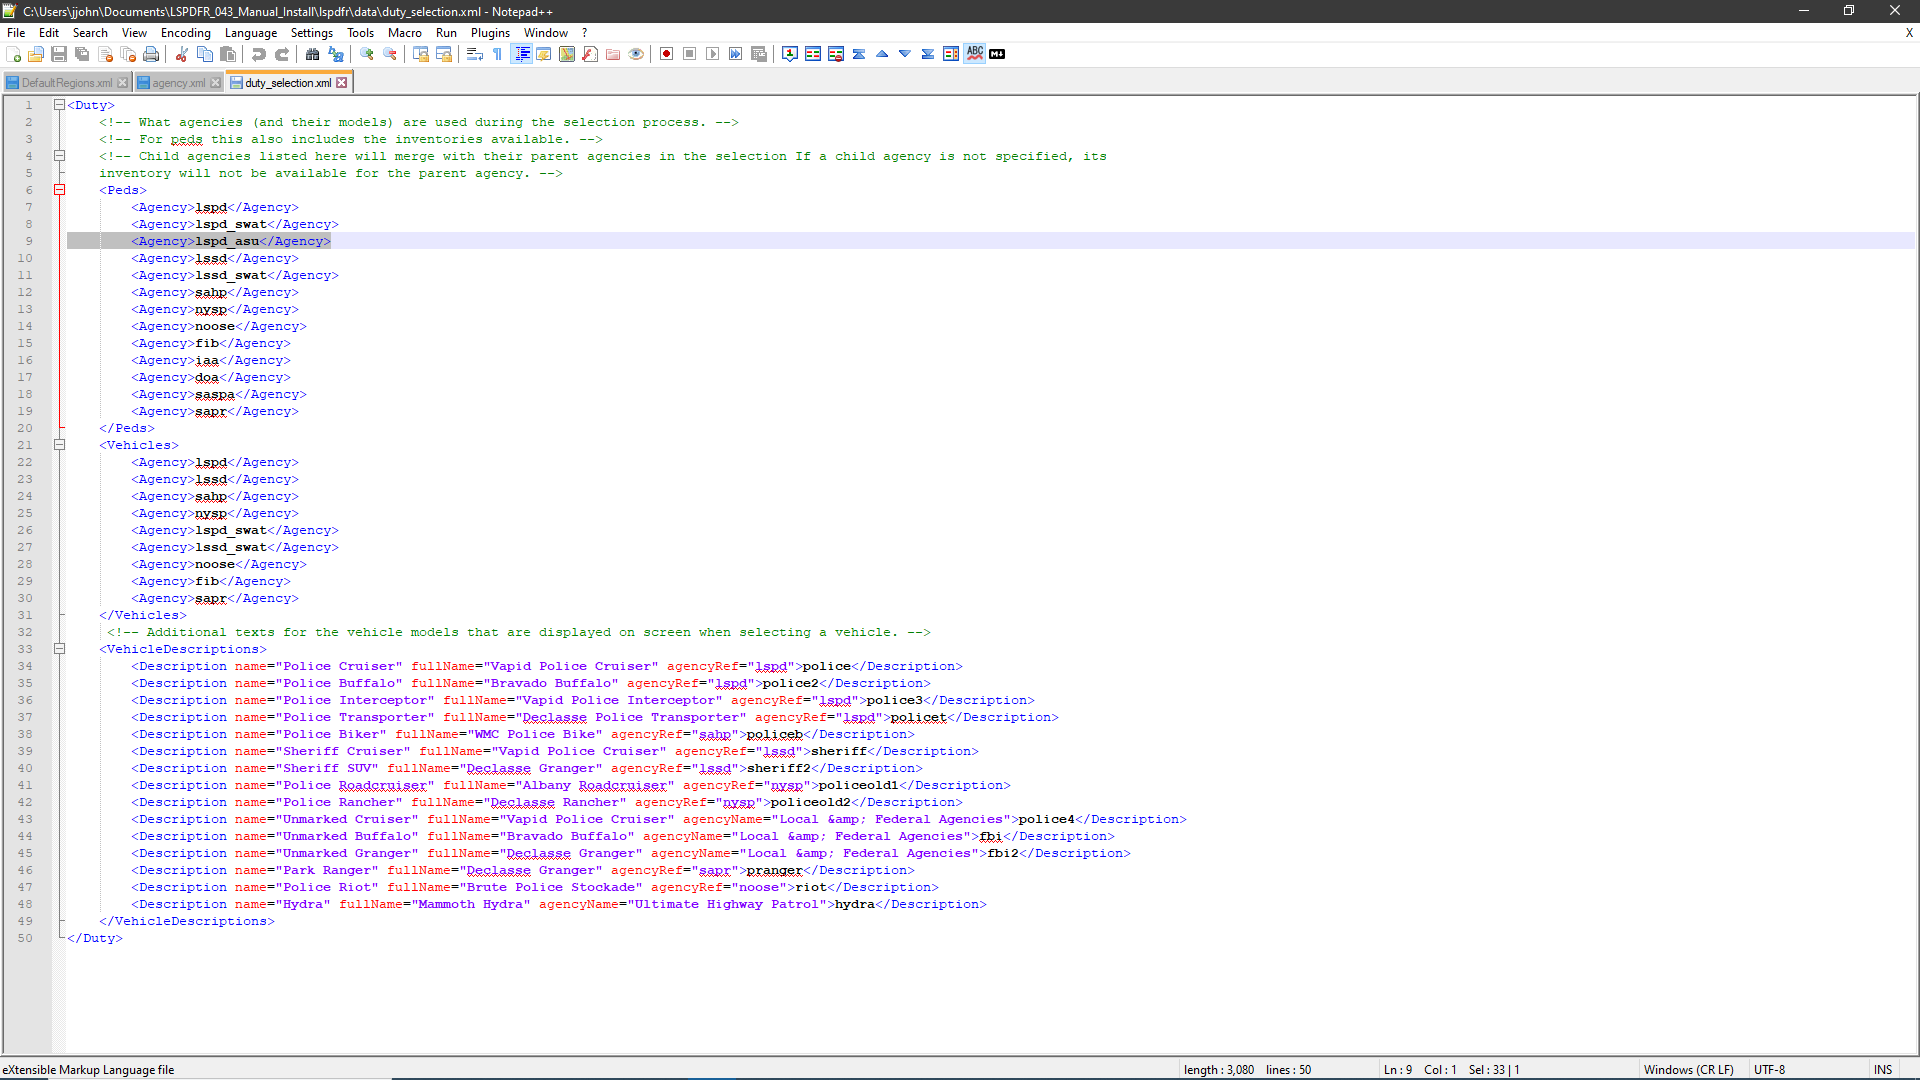Collapse the Vehicles fold marker
The width and height of the screenshot is (1920, 1080).
[59, 445]
